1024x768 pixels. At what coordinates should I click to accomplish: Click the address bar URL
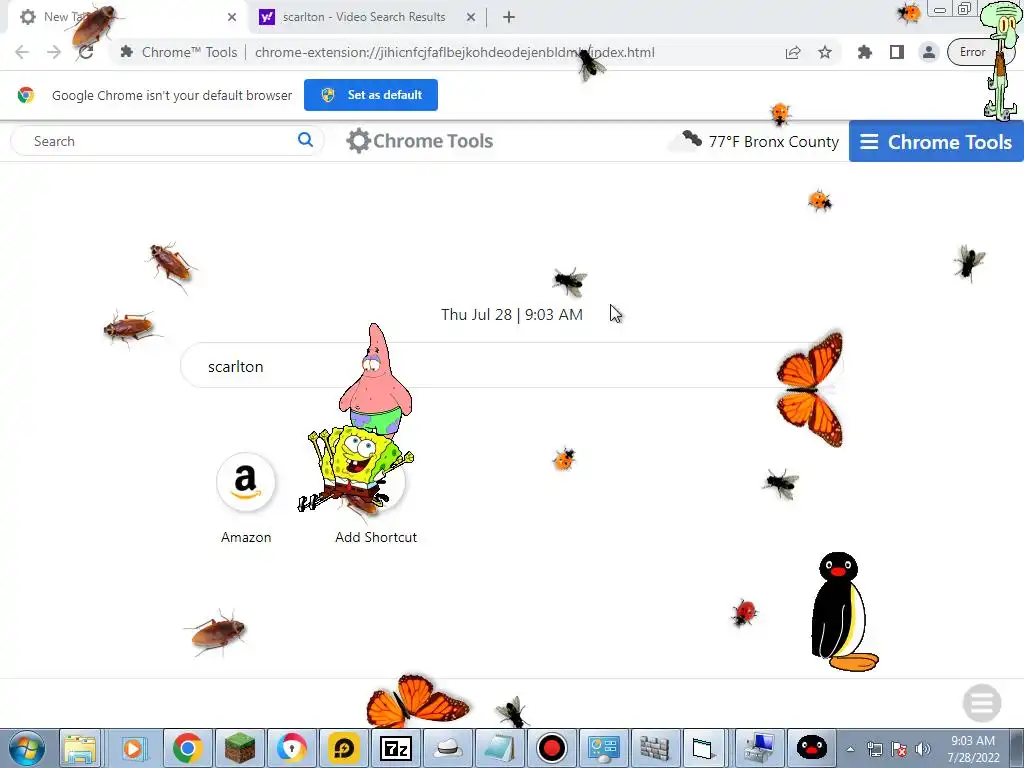click(455, 52)
